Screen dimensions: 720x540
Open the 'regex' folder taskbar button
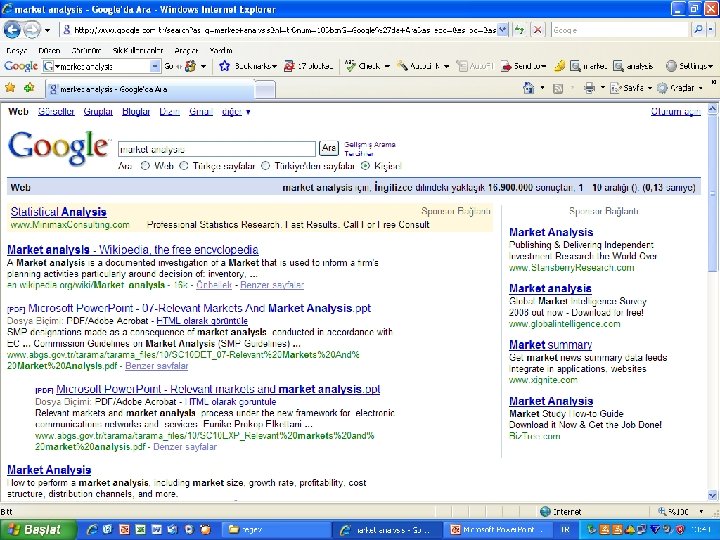pyautogui.click(x=276, y=530)
